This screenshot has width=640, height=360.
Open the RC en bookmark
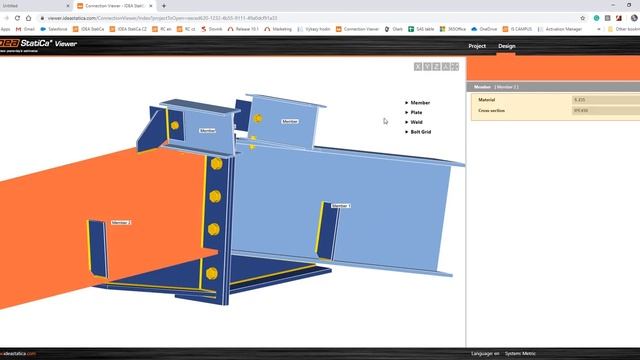162,29
